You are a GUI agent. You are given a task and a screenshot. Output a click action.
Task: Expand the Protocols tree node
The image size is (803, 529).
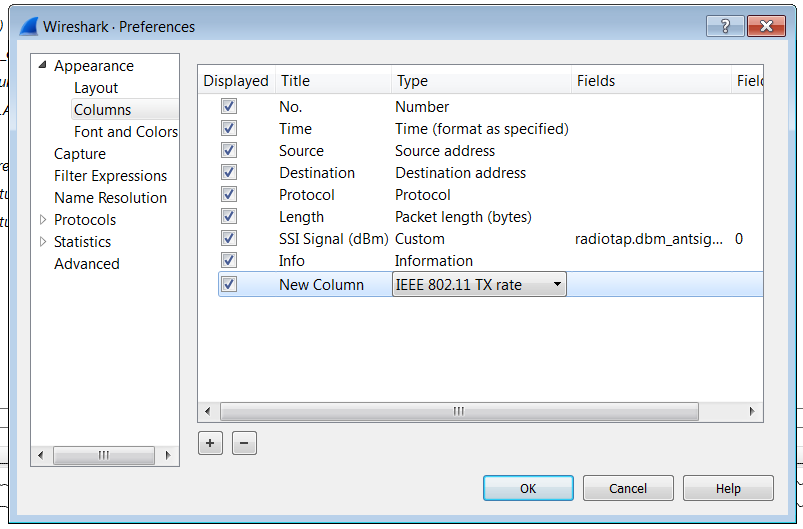[x=43, y=220]
